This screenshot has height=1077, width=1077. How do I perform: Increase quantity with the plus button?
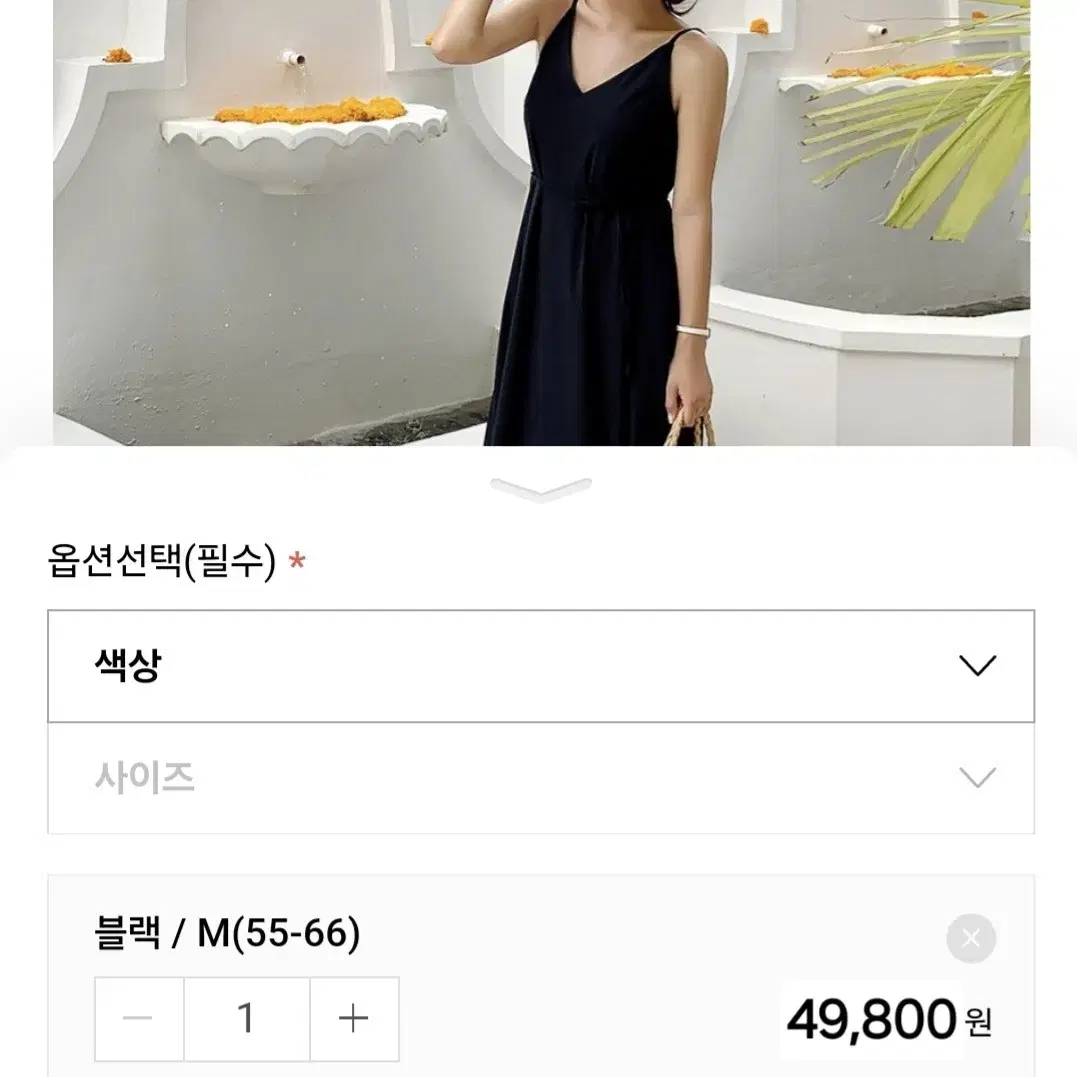point(354,1019)
